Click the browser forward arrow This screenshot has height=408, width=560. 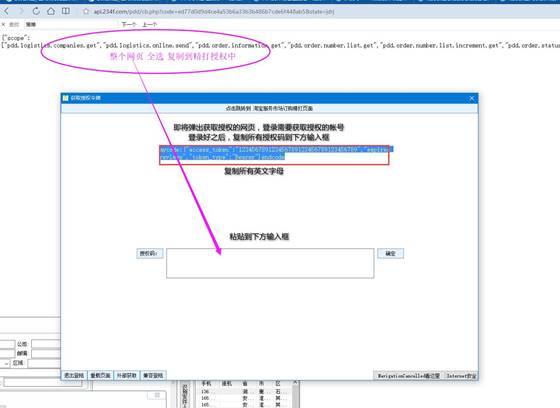point(21,11)
